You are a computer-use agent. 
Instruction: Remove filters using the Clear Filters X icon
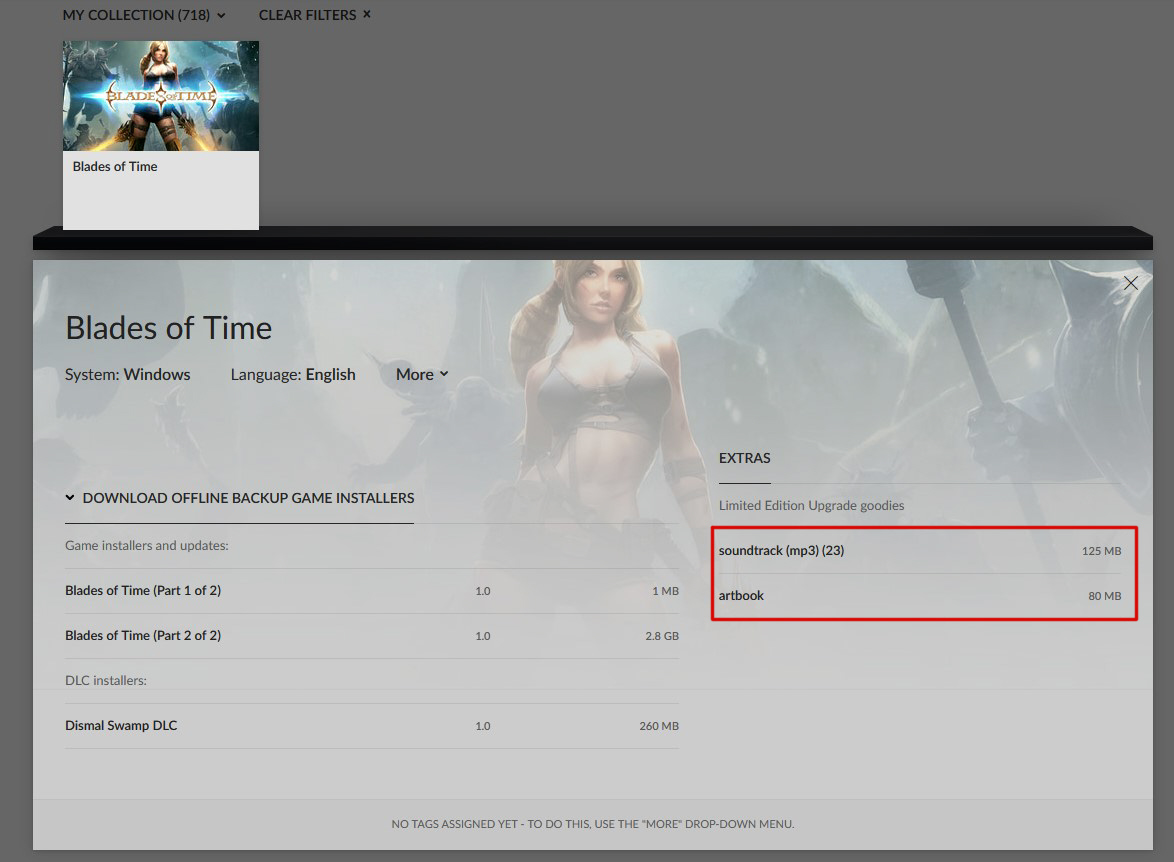click(367, 14)
